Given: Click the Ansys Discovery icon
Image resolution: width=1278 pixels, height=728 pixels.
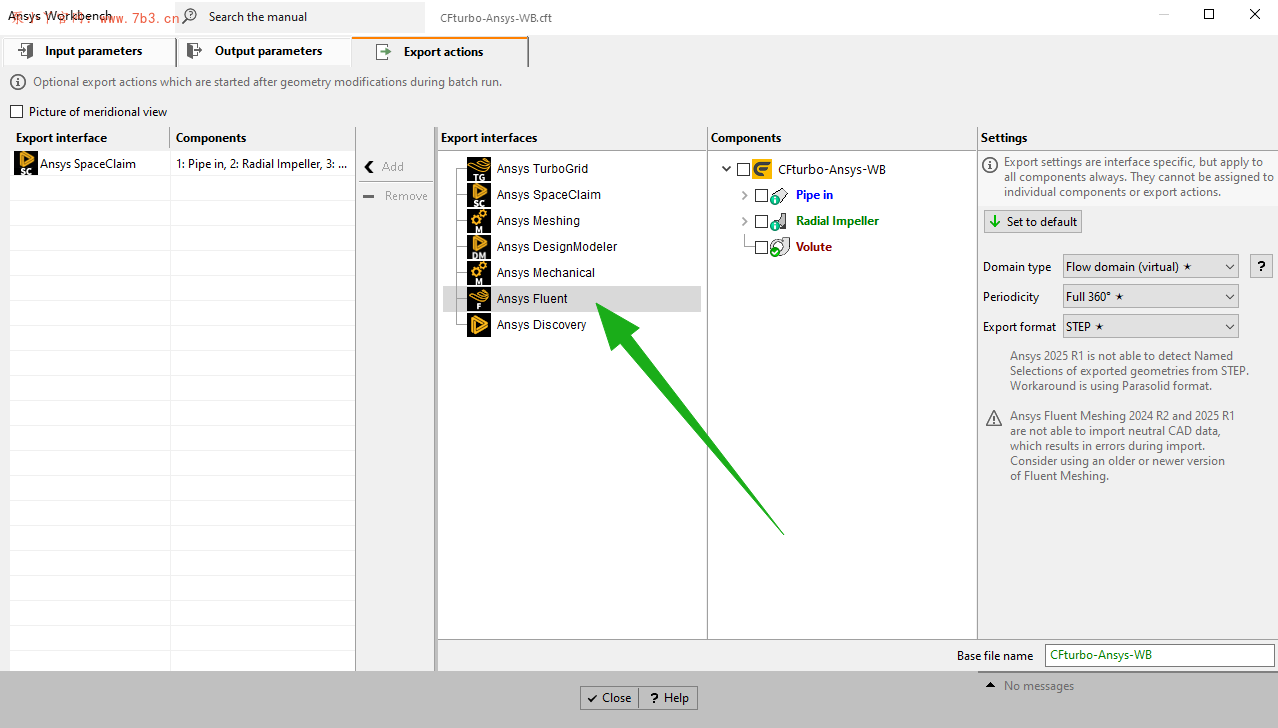Looking at the screenshot, I should (x=479, y=325).
